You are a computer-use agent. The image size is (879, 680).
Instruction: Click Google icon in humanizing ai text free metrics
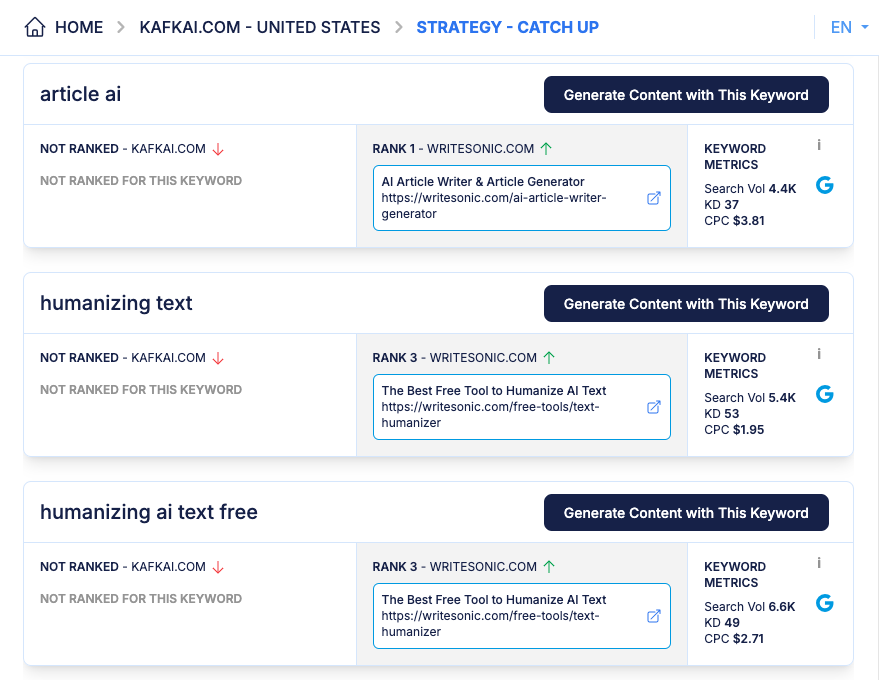[x=825, y=603]
